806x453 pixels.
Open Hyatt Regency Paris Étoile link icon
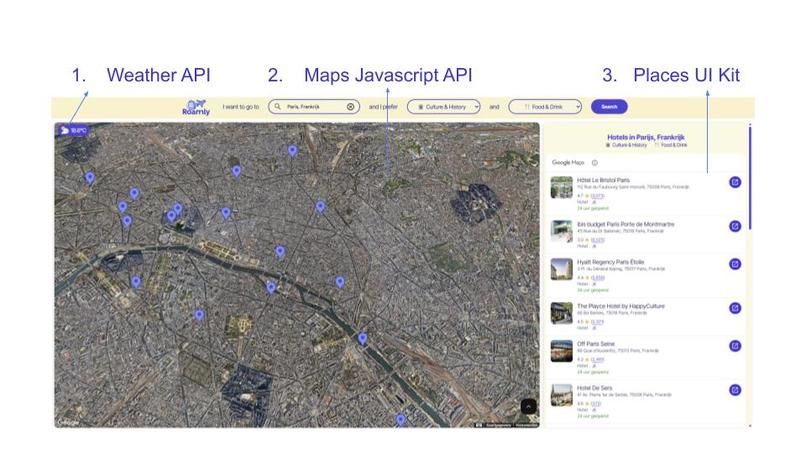point(735,264)
